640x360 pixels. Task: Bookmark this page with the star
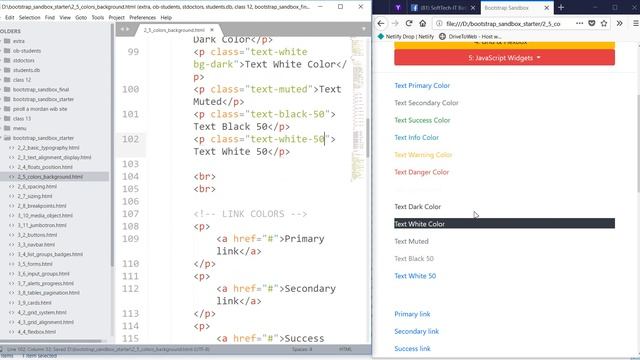point(604,23)
